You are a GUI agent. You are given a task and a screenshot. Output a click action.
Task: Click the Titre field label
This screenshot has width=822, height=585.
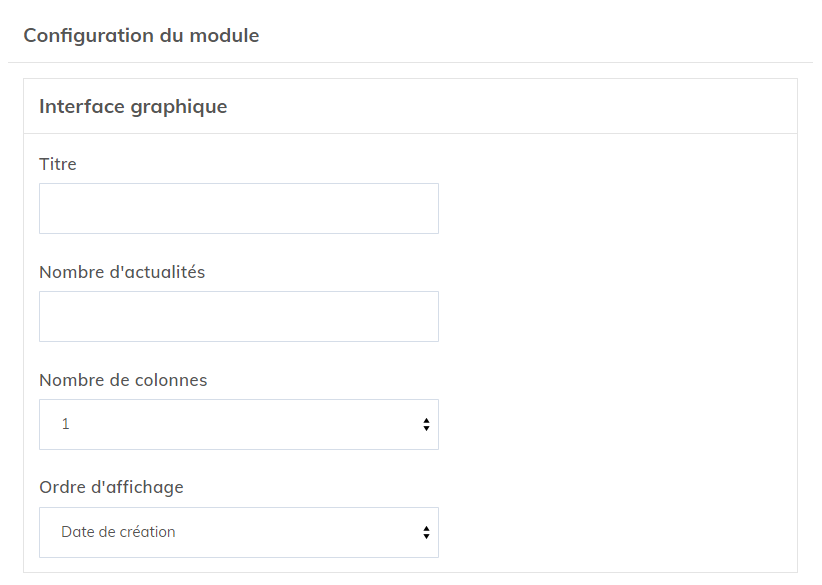[58, 164]
